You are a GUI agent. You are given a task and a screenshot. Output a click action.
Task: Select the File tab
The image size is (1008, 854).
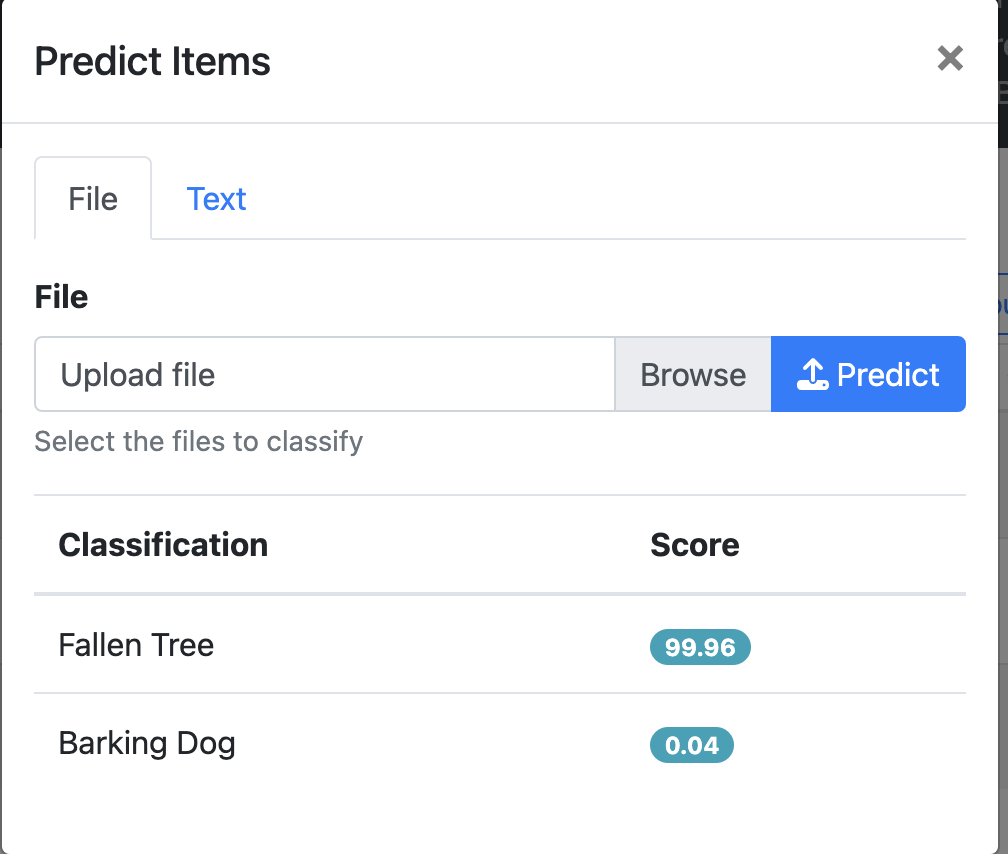(x=93, y=199)
